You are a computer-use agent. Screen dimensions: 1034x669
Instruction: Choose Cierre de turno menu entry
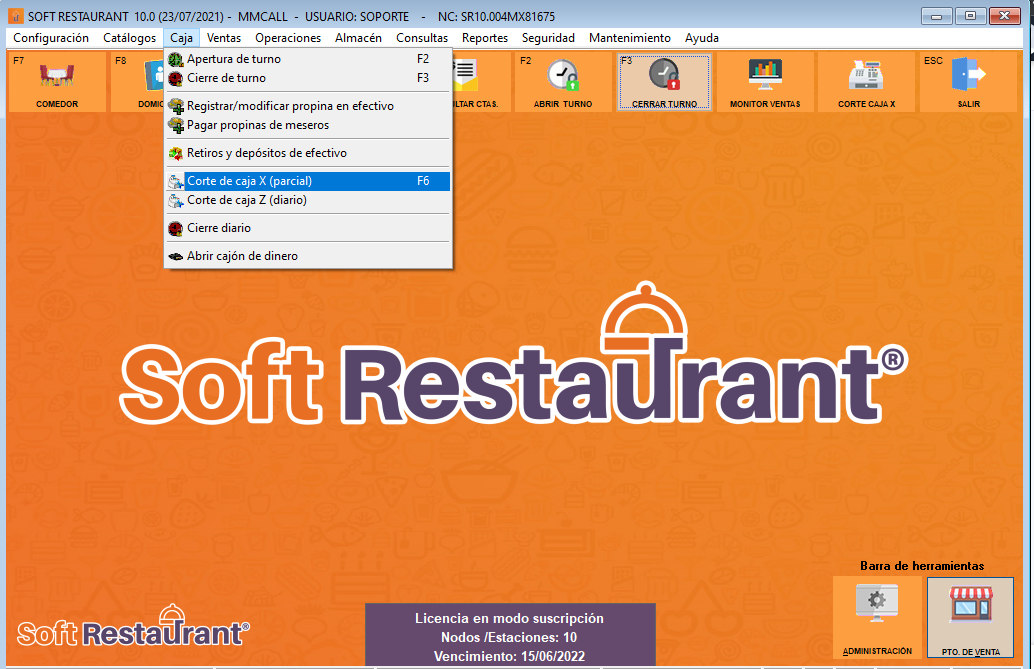(226, 78)
